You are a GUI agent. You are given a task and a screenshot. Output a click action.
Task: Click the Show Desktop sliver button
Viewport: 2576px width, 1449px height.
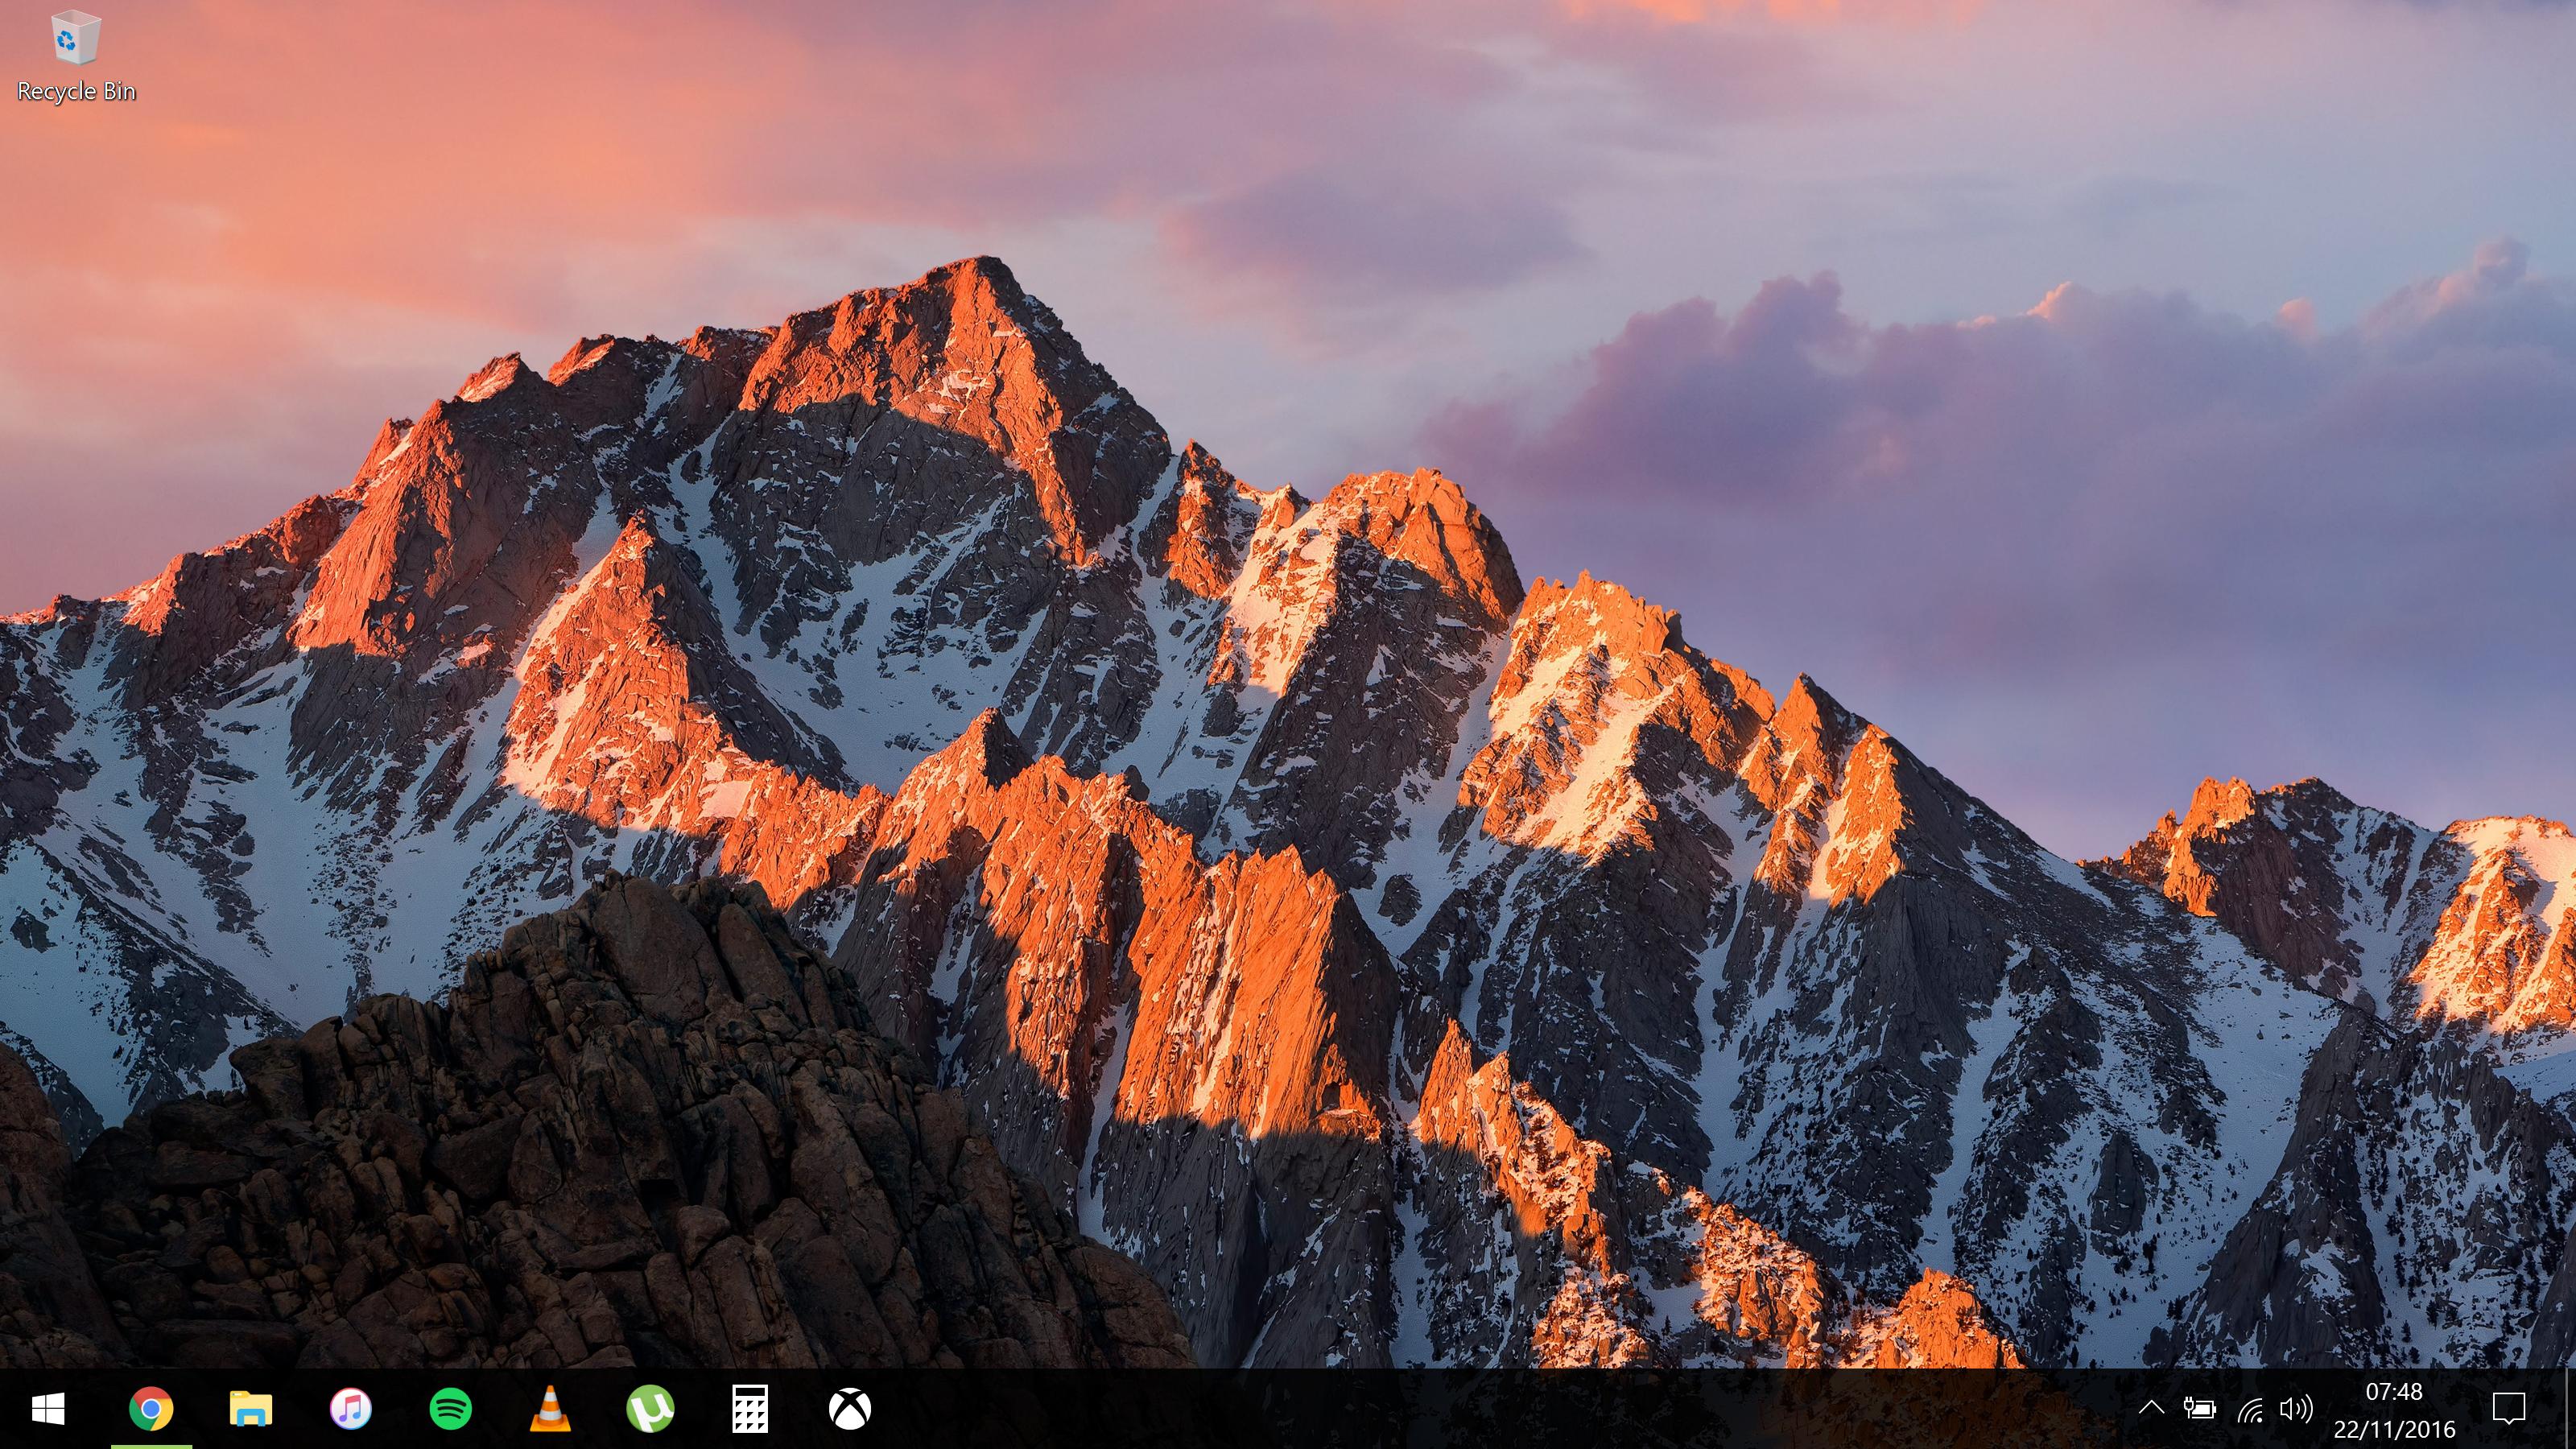pos(2571,1409)
